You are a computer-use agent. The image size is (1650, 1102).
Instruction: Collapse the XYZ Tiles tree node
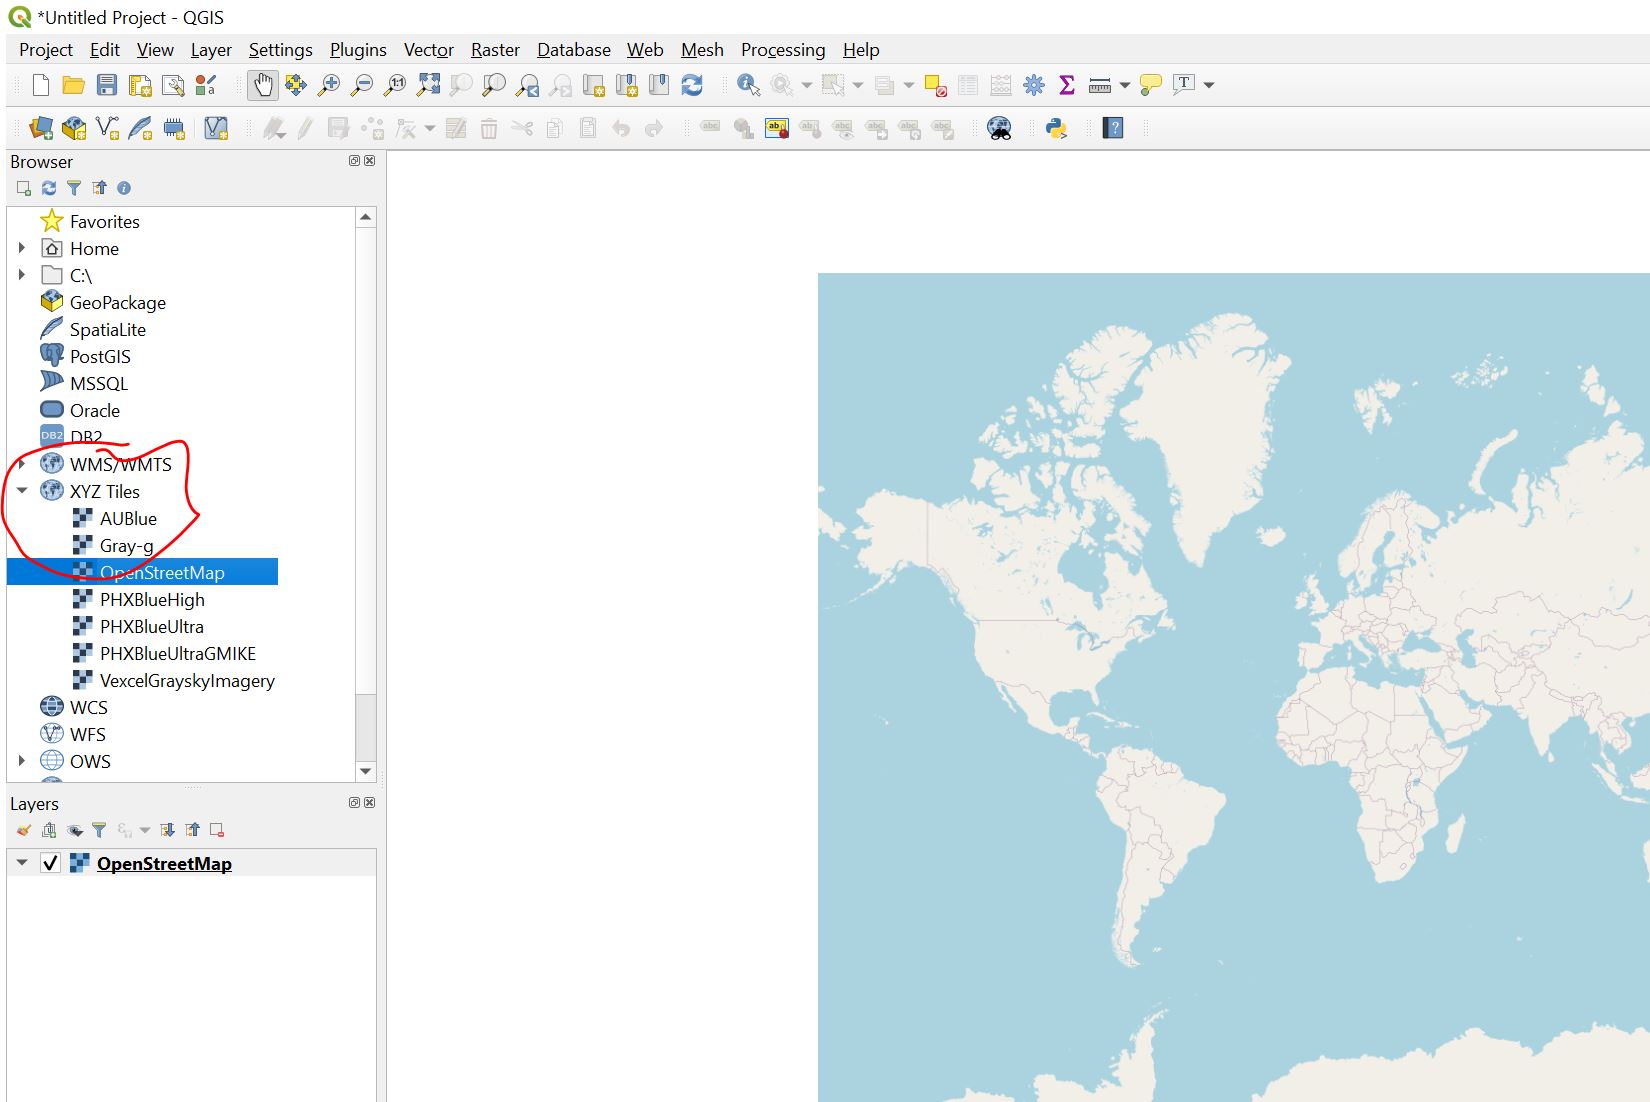pos(22,491)
